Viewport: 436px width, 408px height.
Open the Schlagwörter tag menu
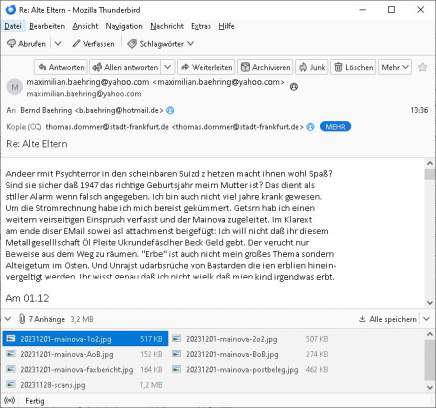(x=160, y=44)
